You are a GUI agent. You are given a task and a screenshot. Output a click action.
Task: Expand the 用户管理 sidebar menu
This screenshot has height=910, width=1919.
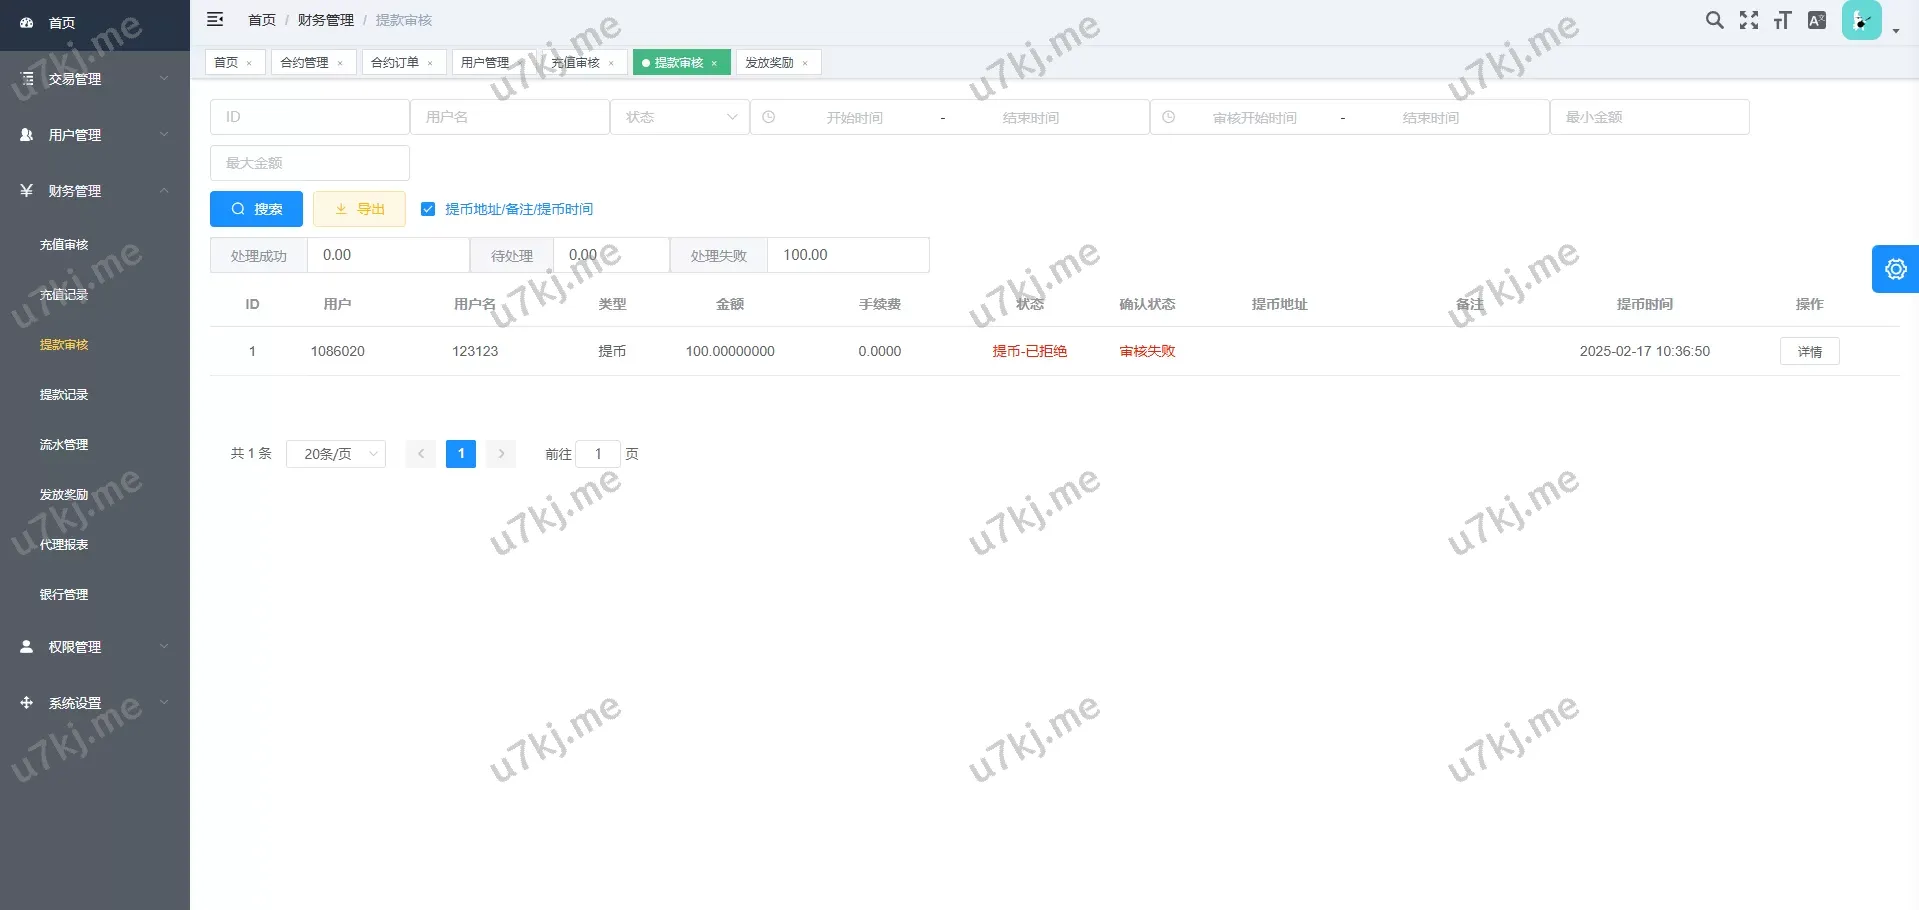point(95,135)
